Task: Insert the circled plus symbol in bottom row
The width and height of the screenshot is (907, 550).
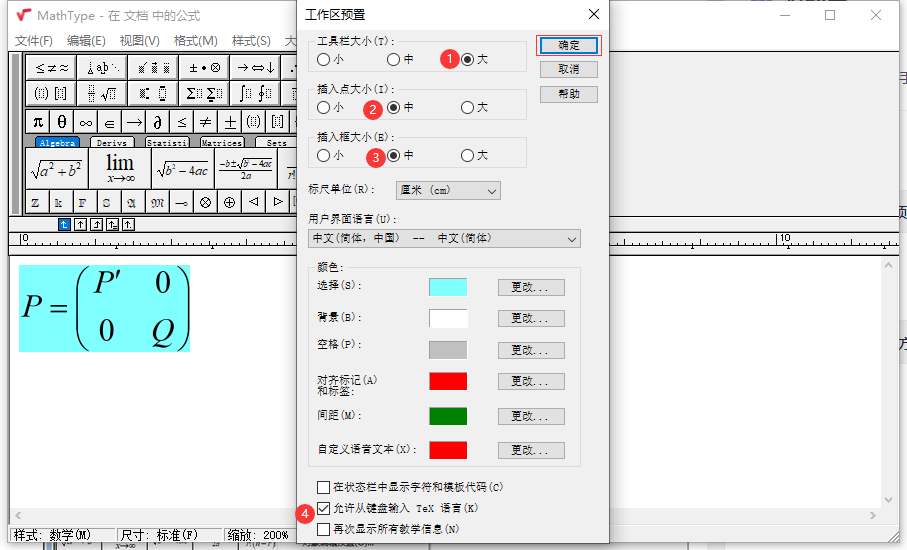Action: (230, 202)
